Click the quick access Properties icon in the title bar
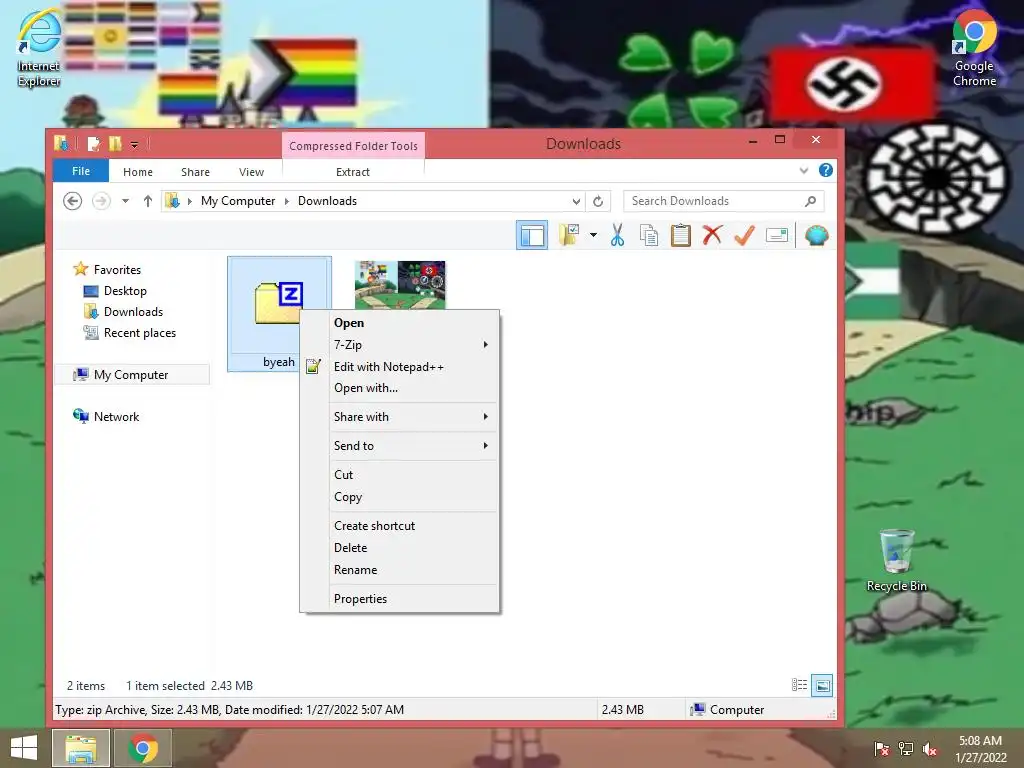 94,144
